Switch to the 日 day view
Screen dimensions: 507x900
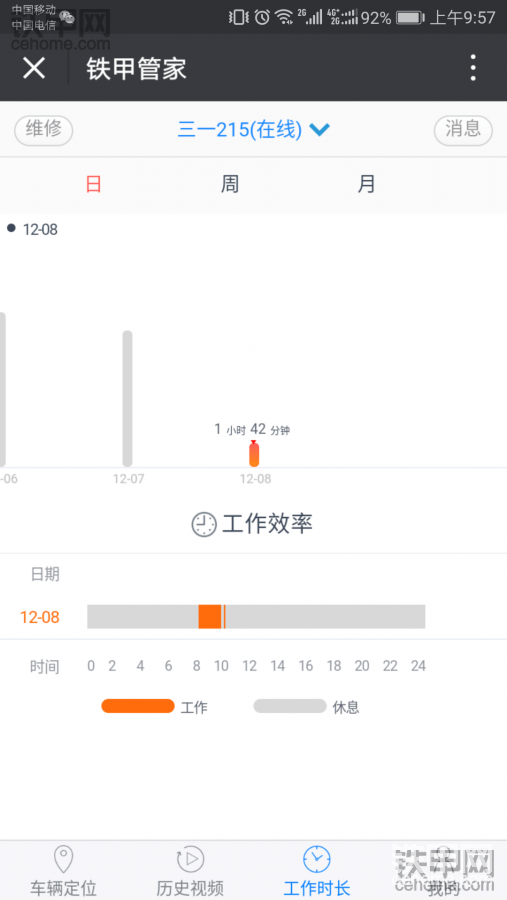94,184
